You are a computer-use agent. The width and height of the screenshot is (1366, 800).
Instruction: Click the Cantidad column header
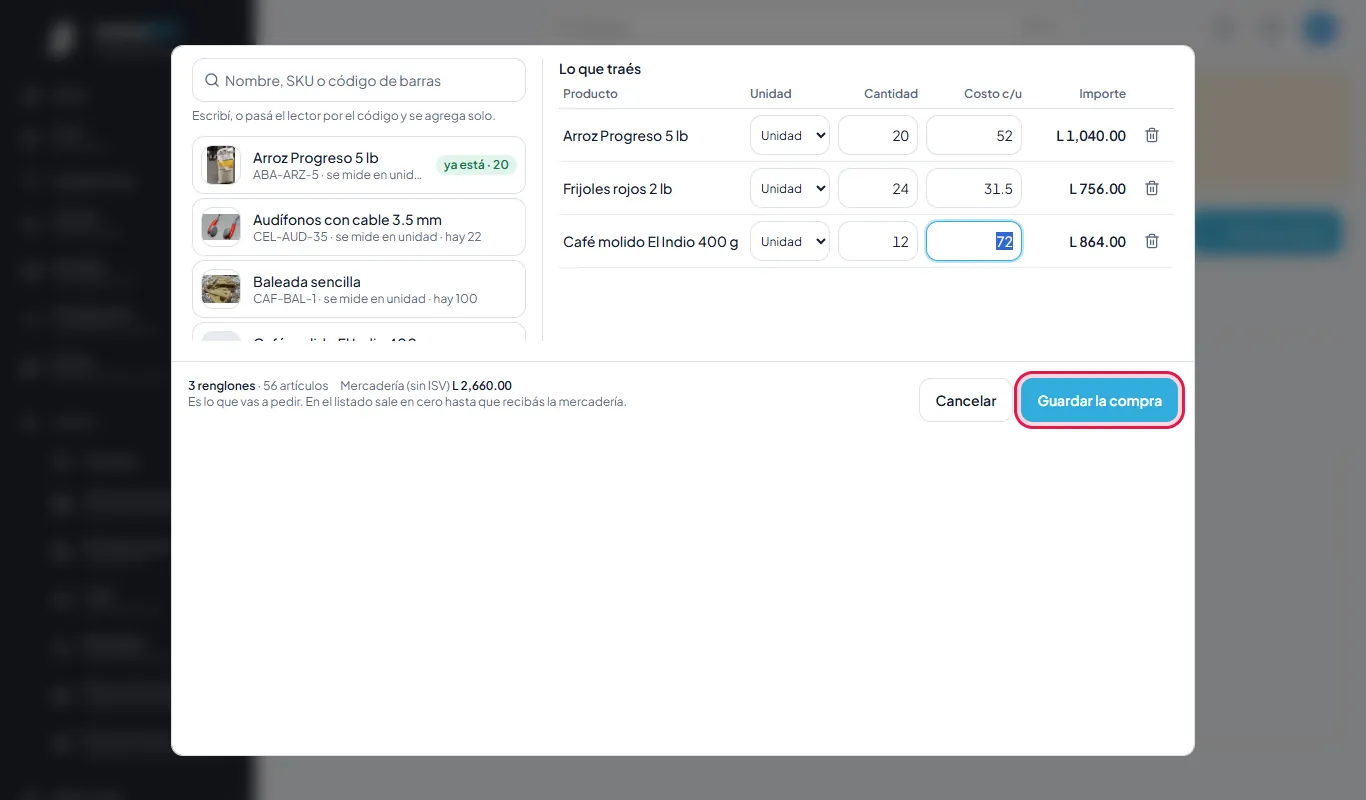(x=891, y=94)
